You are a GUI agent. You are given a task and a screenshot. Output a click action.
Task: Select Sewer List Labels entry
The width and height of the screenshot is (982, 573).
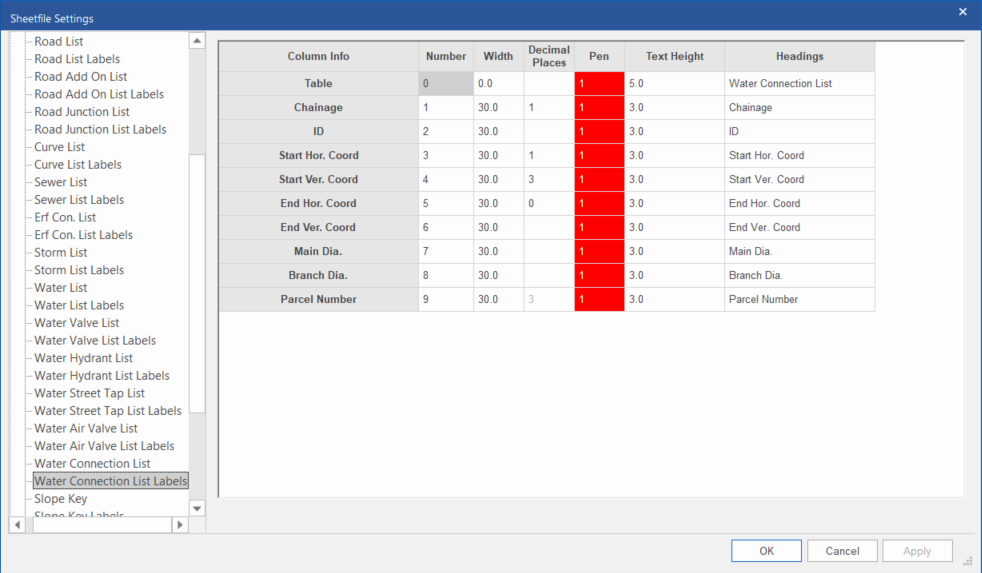[x=79, y=200]
